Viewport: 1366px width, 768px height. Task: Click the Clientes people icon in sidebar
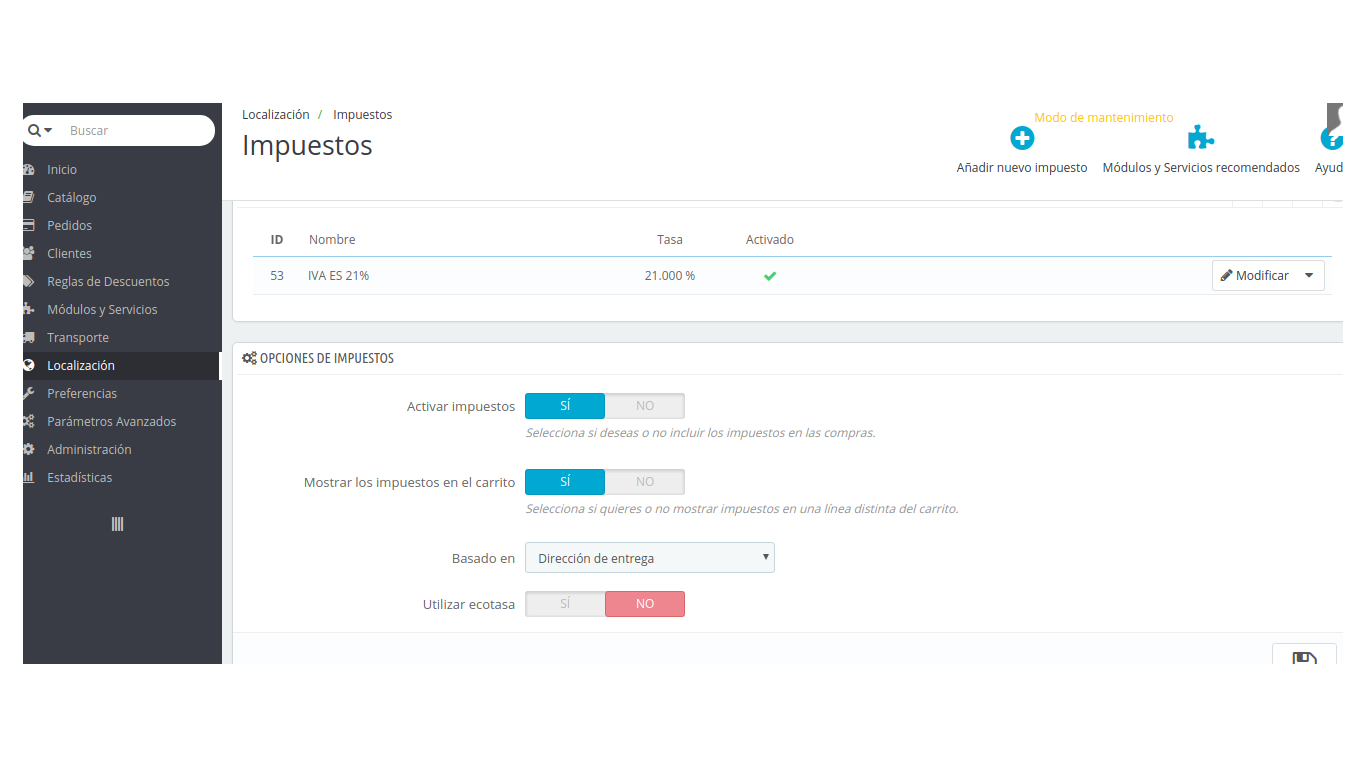point(29,254)
